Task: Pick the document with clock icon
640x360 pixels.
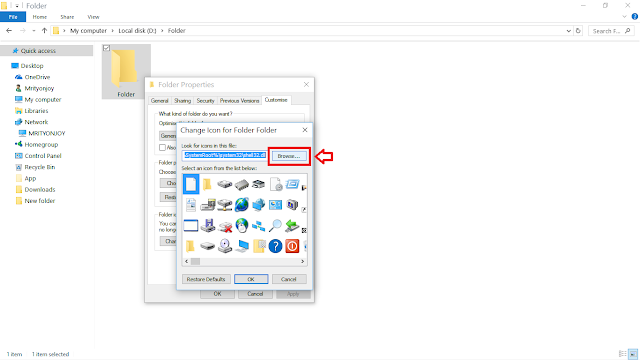Action: point(276,184)
